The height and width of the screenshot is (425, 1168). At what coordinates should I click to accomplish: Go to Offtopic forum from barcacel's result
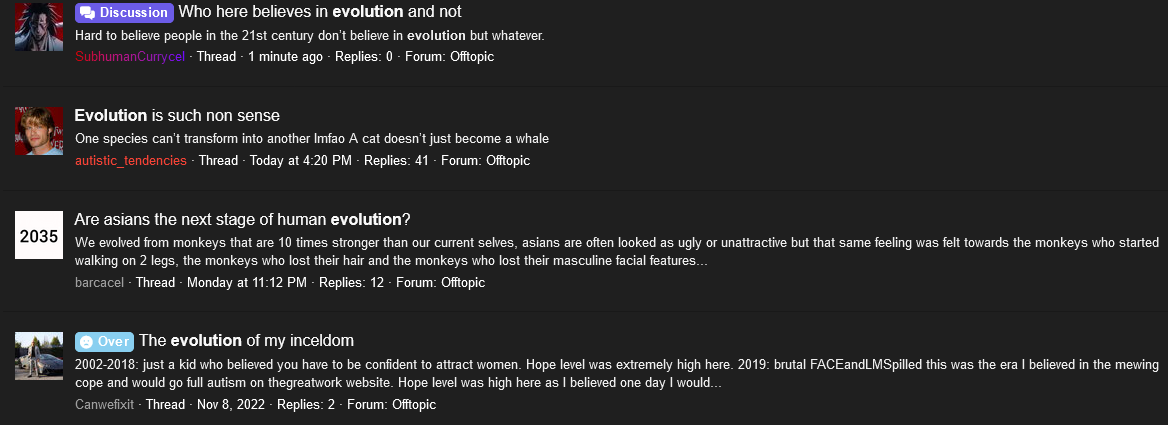click(463, 283)
